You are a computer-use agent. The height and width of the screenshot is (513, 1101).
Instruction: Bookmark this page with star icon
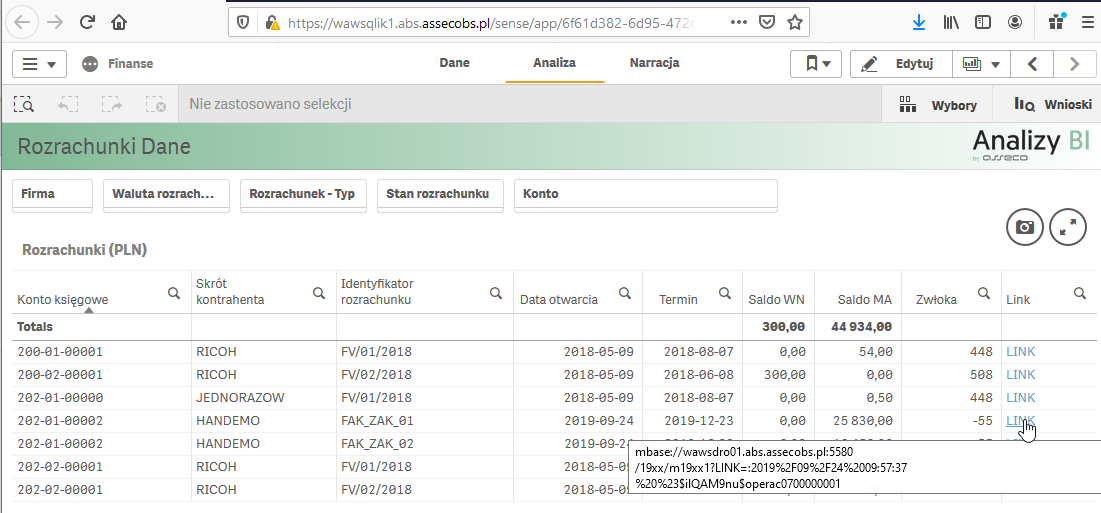(795, 22)
